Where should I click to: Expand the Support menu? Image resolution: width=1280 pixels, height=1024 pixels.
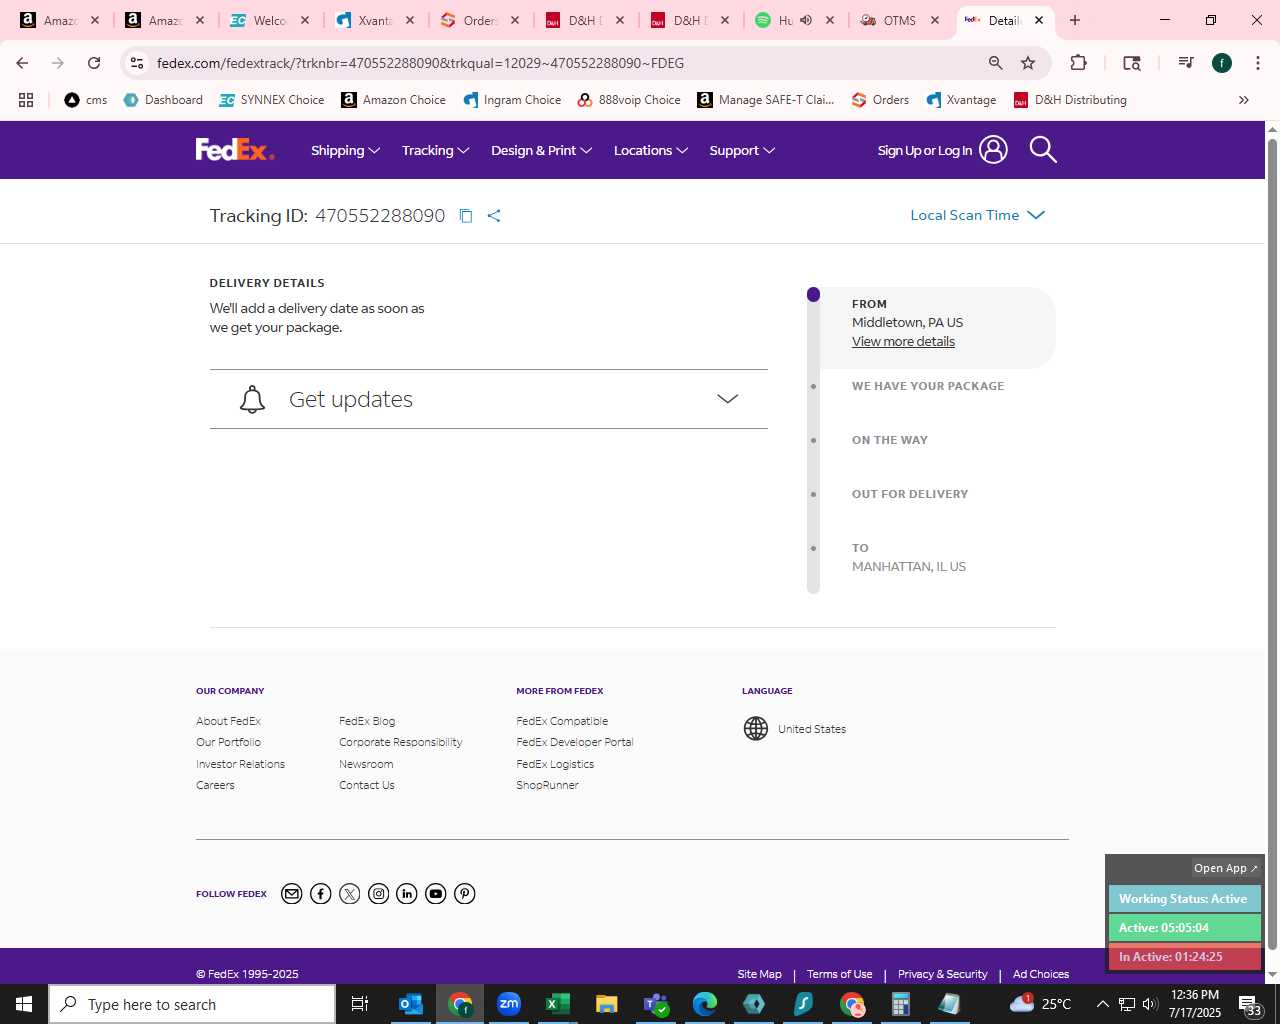[742, 150]
